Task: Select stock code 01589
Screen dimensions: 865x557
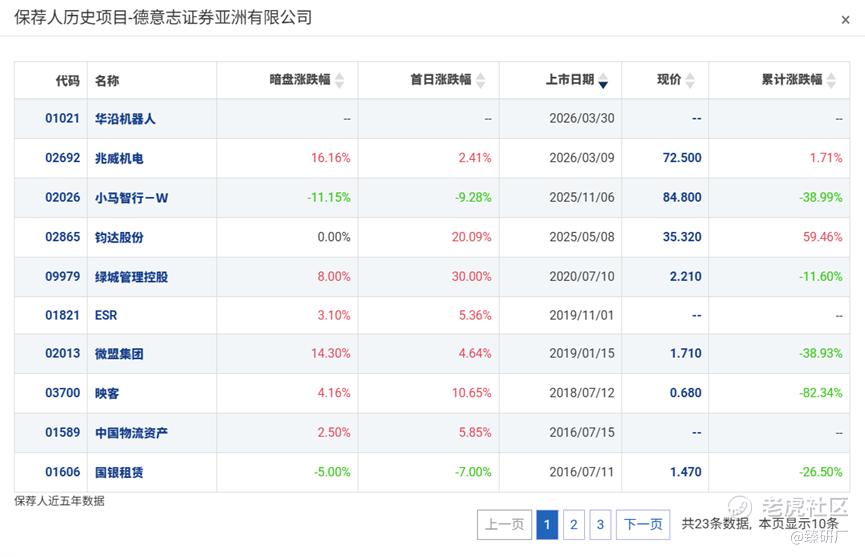Action: pos(62,432)
